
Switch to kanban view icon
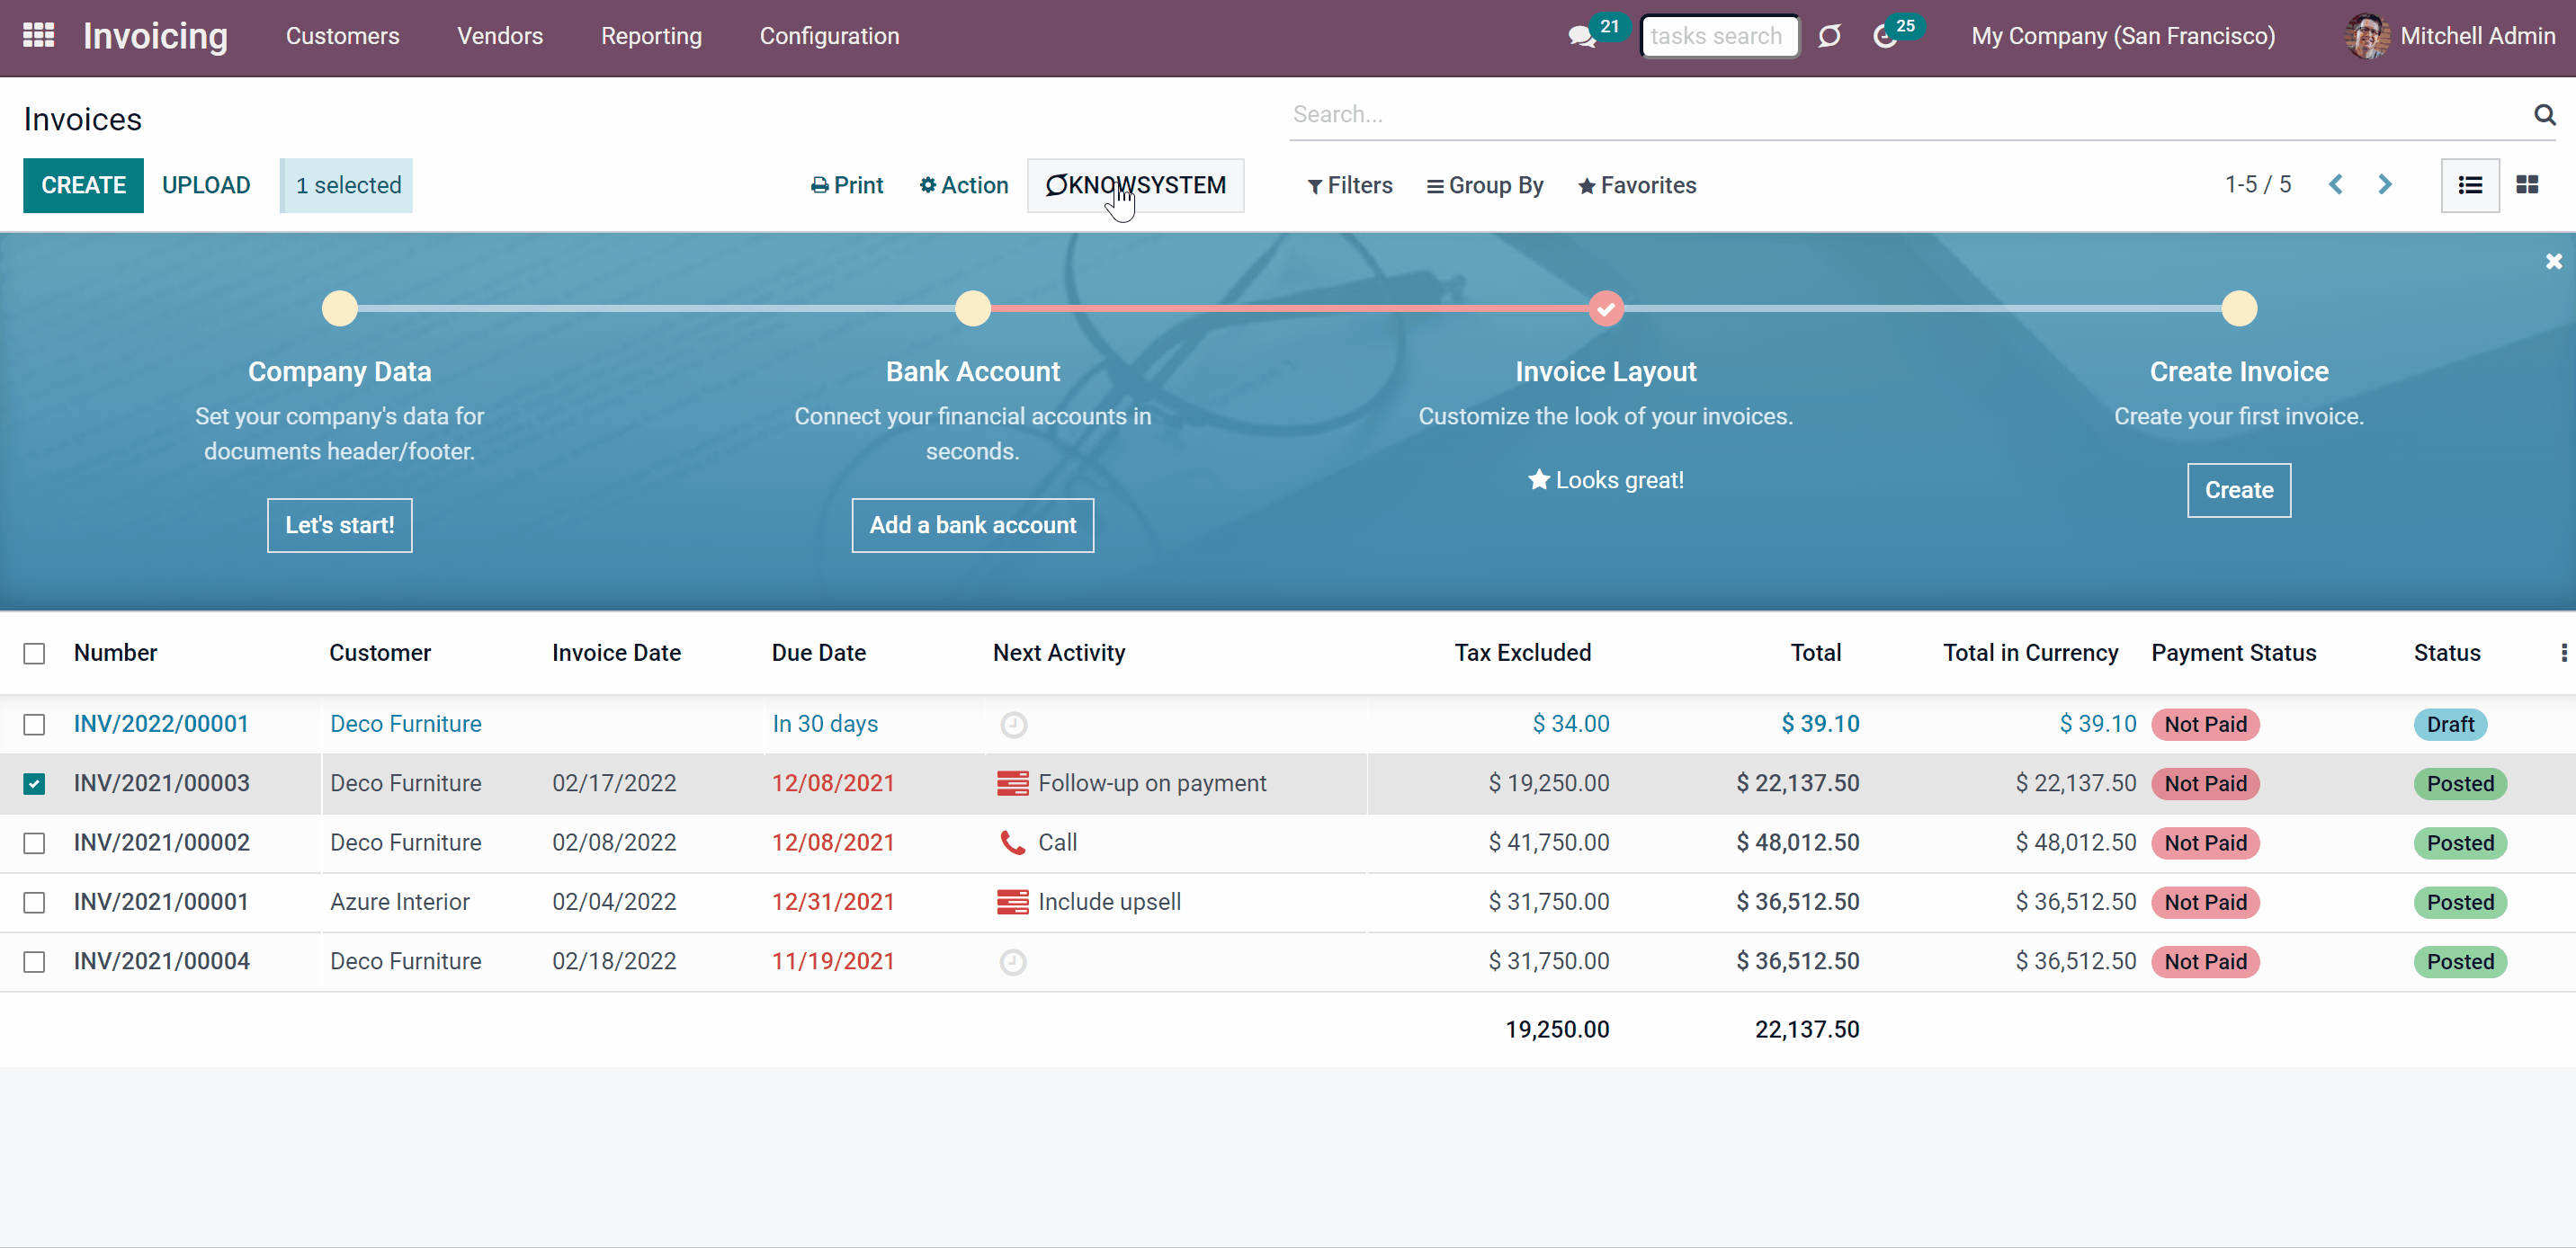[x=2527, y=185]
